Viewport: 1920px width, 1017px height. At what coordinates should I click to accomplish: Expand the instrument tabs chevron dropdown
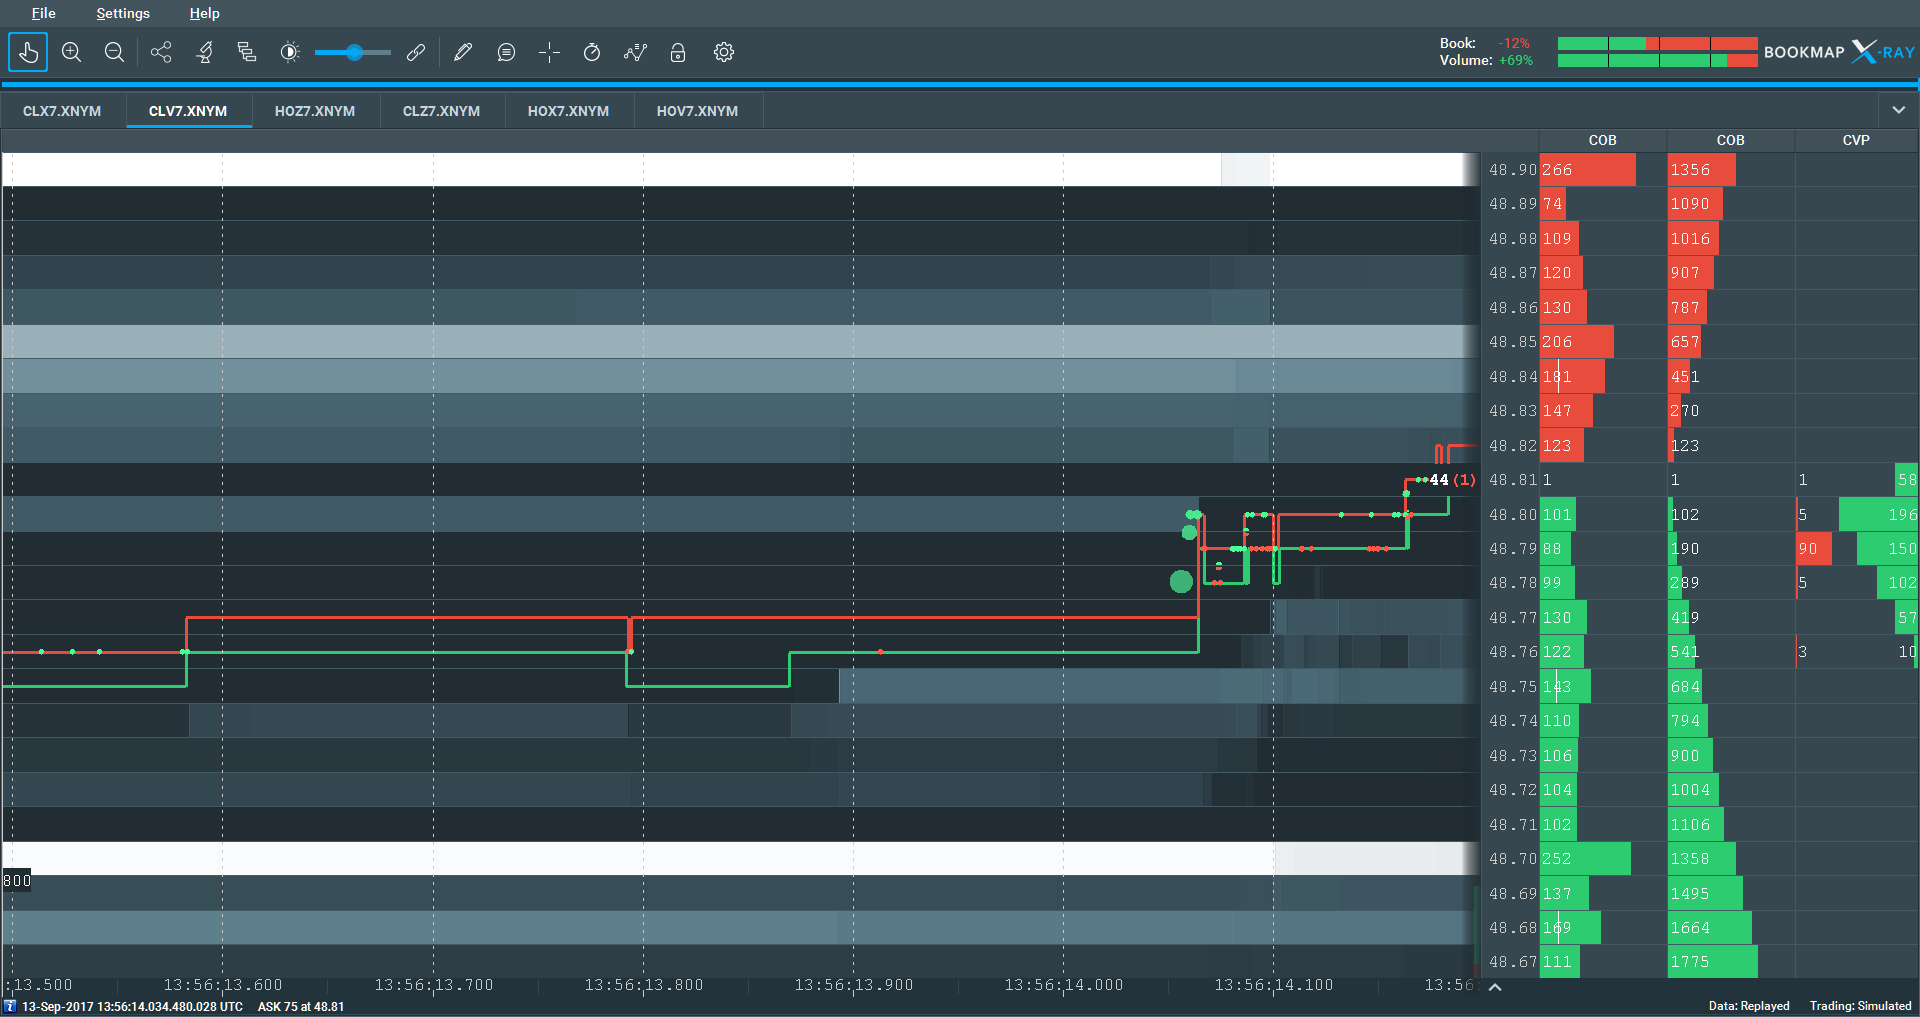(x=1898, y=110)
